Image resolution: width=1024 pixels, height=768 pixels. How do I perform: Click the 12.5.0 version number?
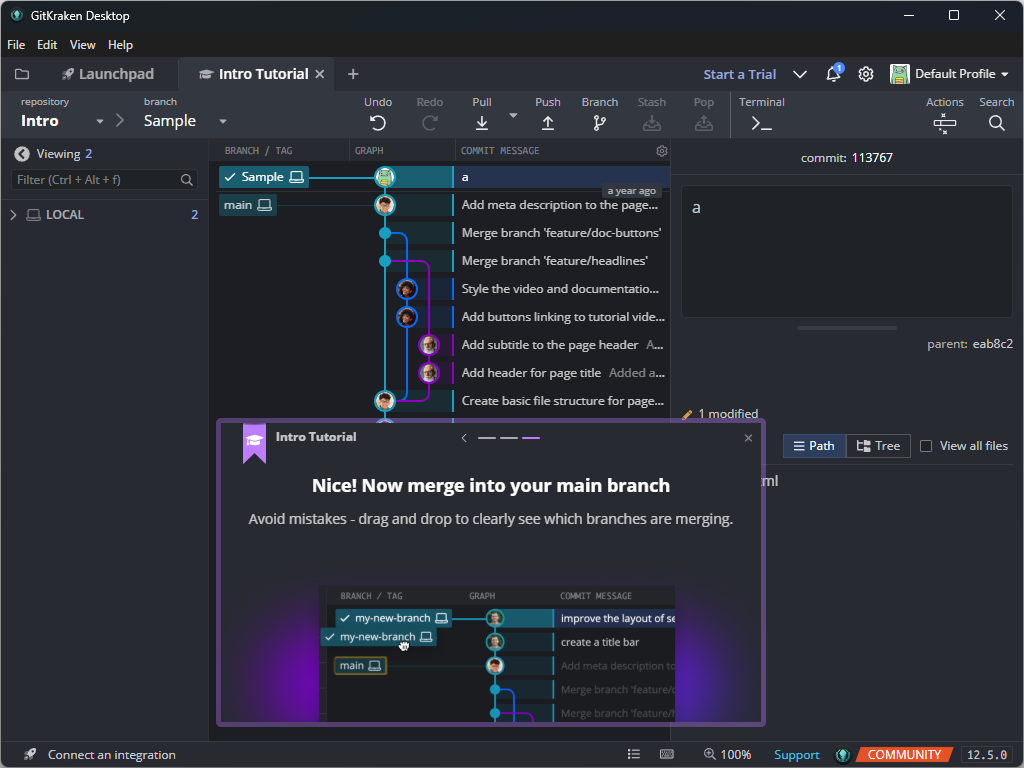point(986,755)
